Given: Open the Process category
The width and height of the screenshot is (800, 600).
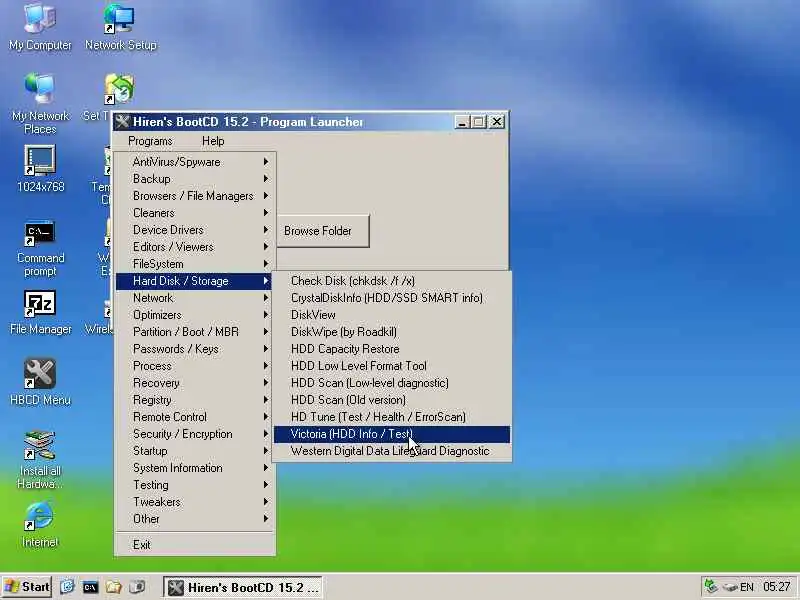Looking at the screenshot, I should [196, 366].
